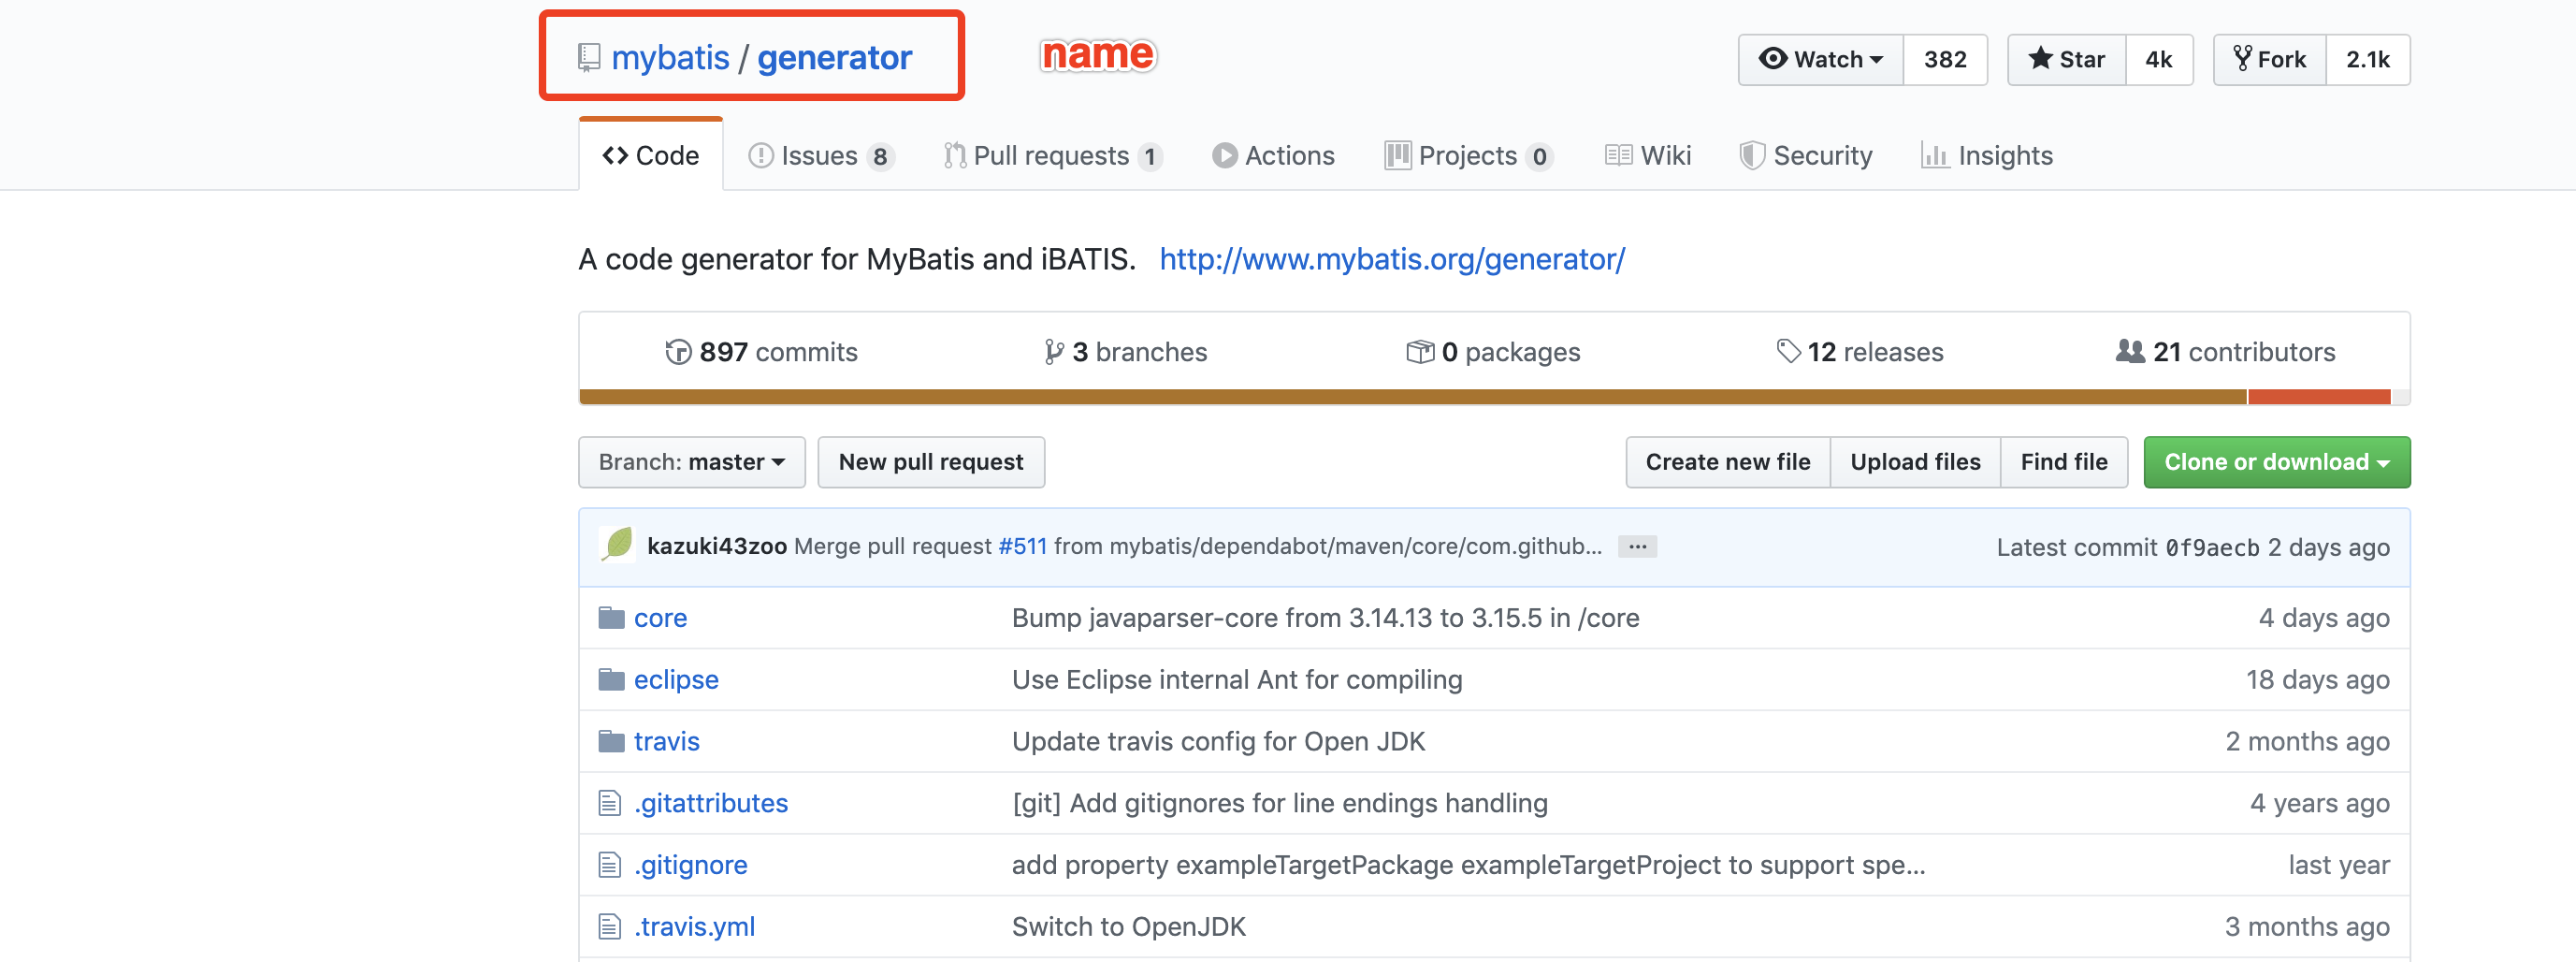Image resolution: width=2576 pixels, height=962 pixels.
Task: Switch to the Issues tab
Action: click(820, 156)
